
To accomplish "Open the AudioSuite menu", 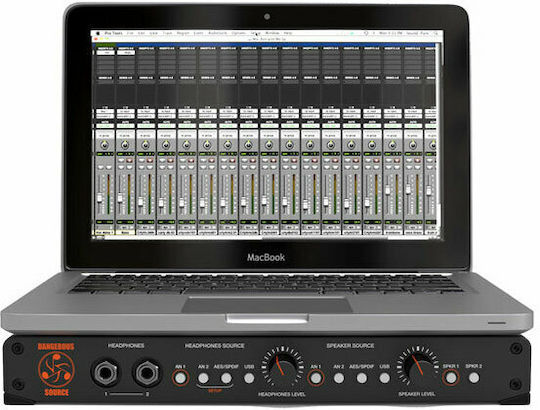I will click(x=218, y=33).
